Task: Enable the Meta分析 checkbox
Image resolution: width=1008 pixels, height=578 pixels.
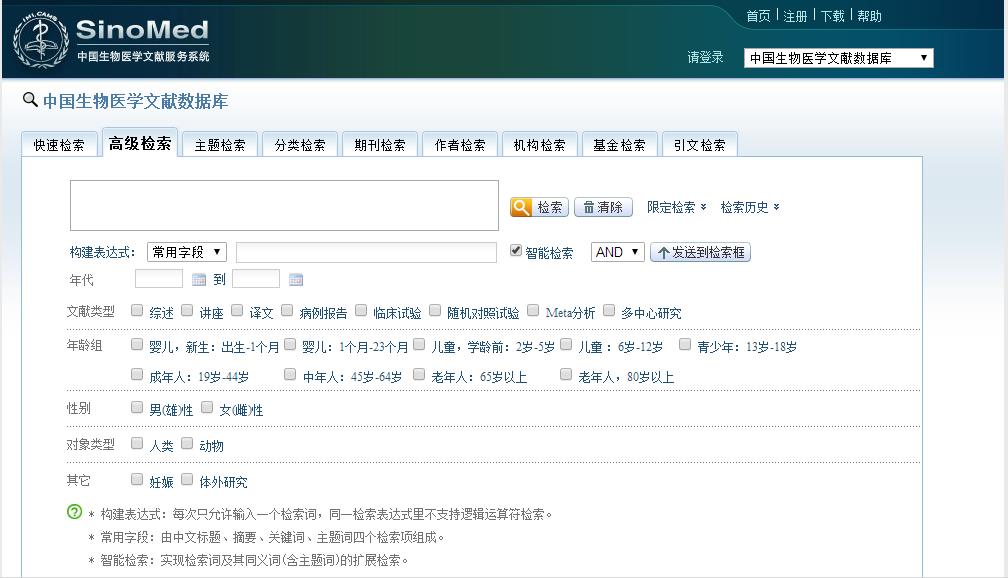Action: click(533, 311)
